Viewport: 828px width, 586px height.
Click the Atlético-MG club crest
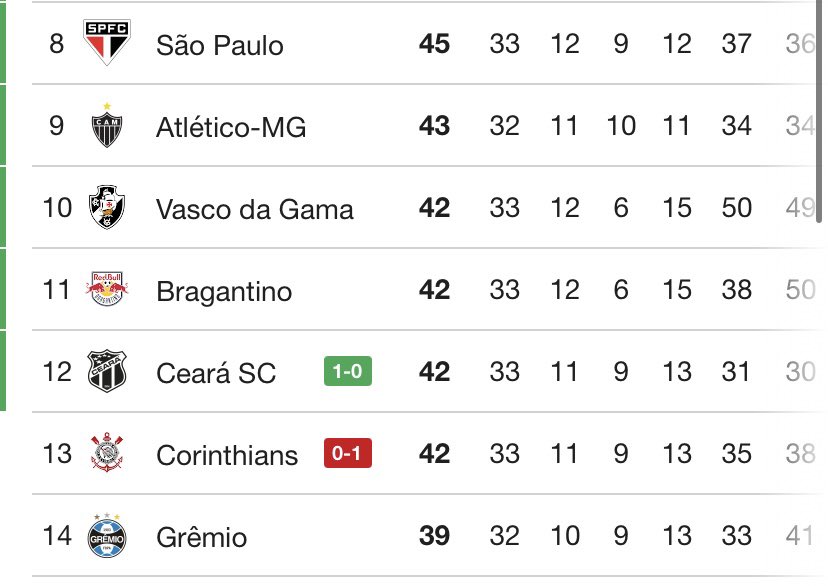[x=106, y=126]
